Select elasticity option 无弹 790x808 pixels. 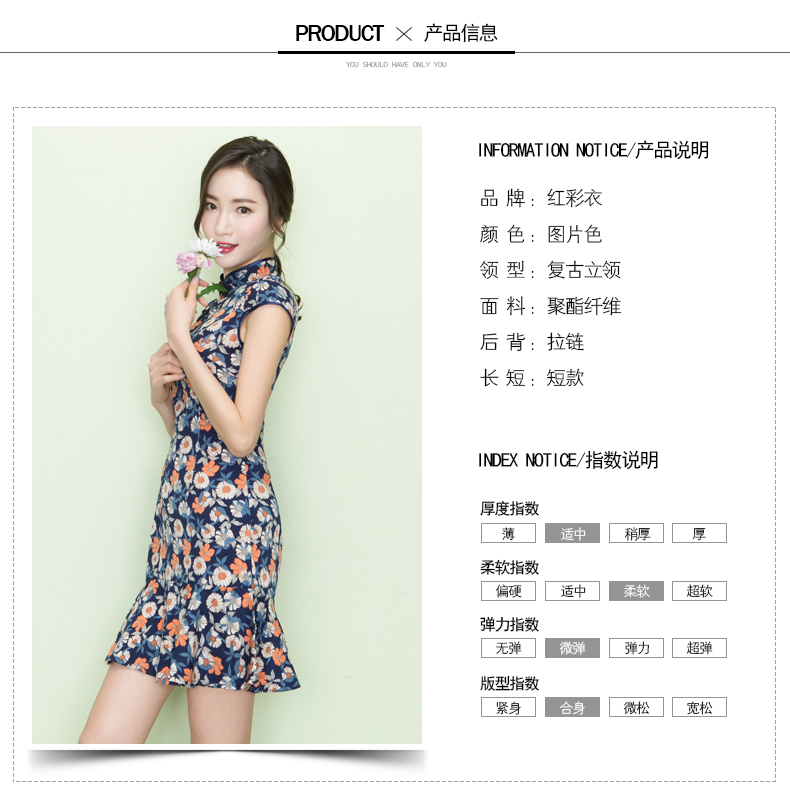508,648
